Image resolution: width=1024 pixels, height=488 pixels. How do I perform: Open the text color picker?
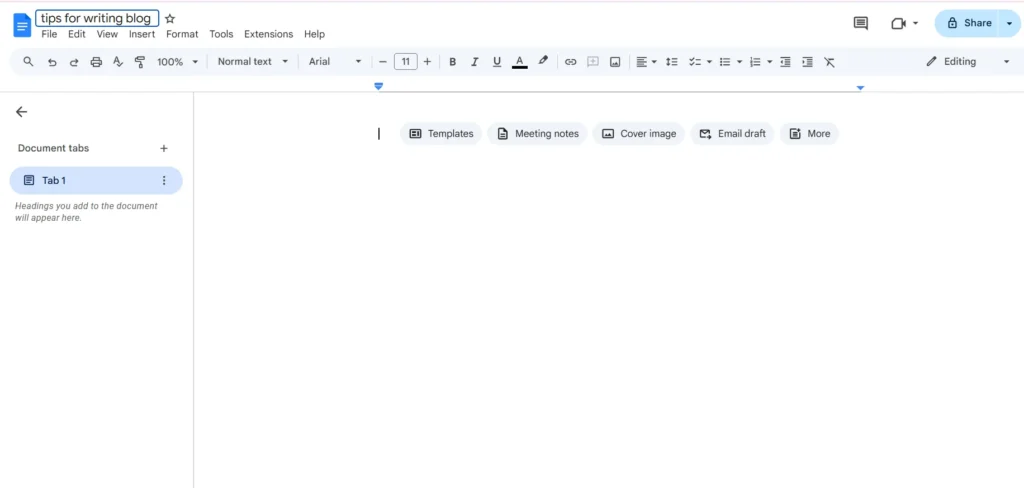click(x=520, y=62)
